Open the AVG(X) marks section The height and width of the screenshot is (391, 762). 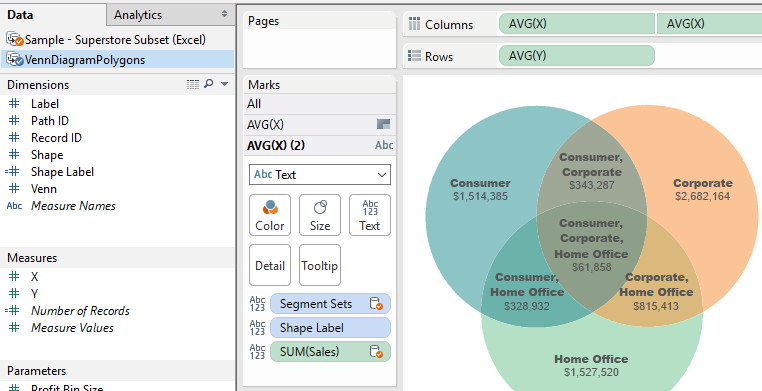tap(320, 125)
